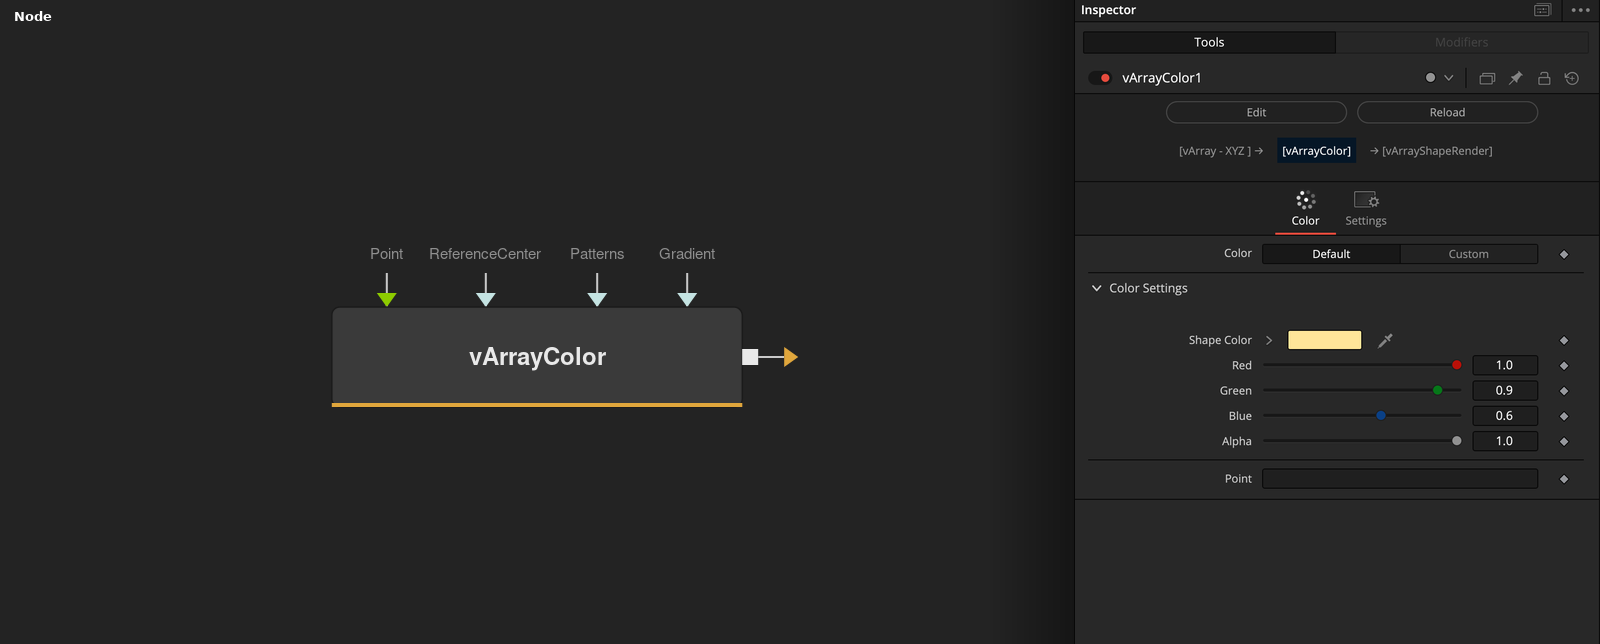The height and width of the screenshot is (644, 1600).
Task: Click the vArrayColor1 versions icon
Action: pos(1487,78)
